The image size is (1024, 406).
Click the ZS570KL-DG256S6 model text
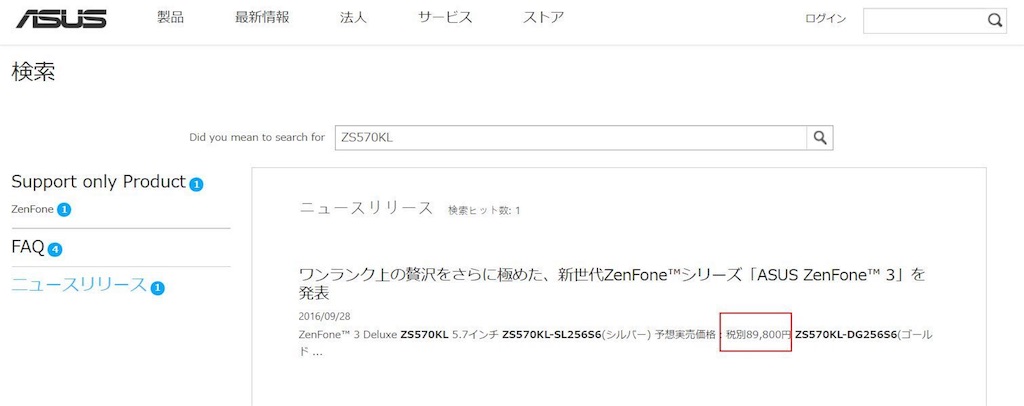pyautogui.click(x=846, y=335)
